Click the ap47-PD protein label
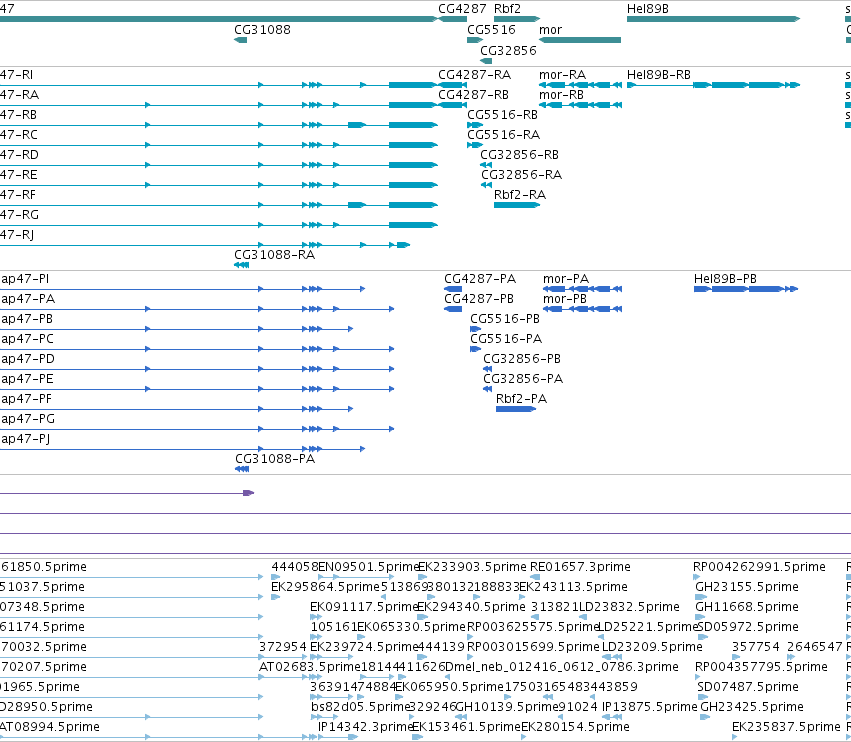 coord(28,359)
